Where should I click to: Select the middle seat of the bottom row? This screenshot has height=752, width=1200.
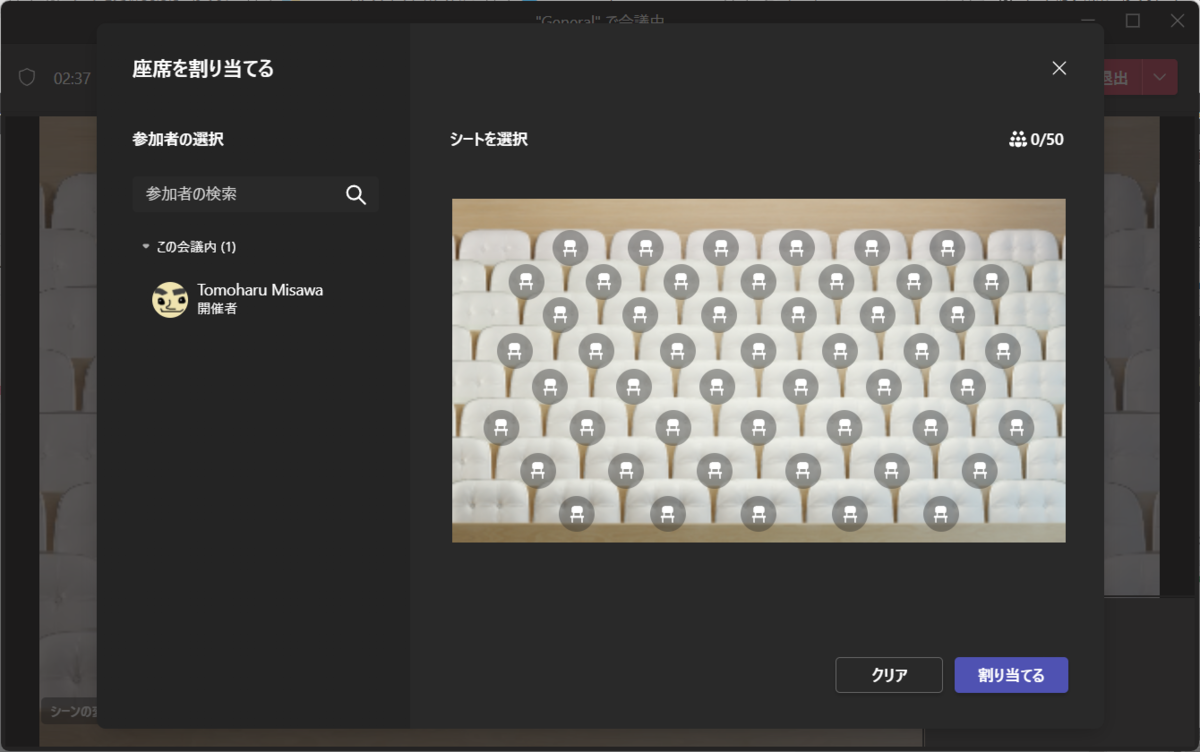(x=758, y=514)
